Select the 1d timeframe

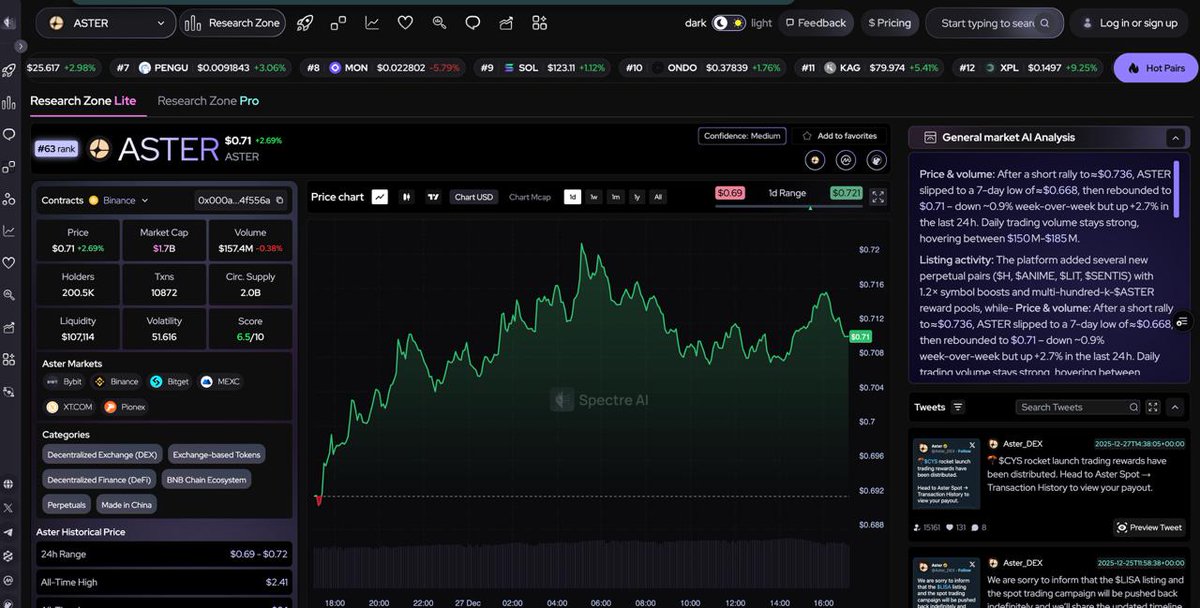point(572,197)
